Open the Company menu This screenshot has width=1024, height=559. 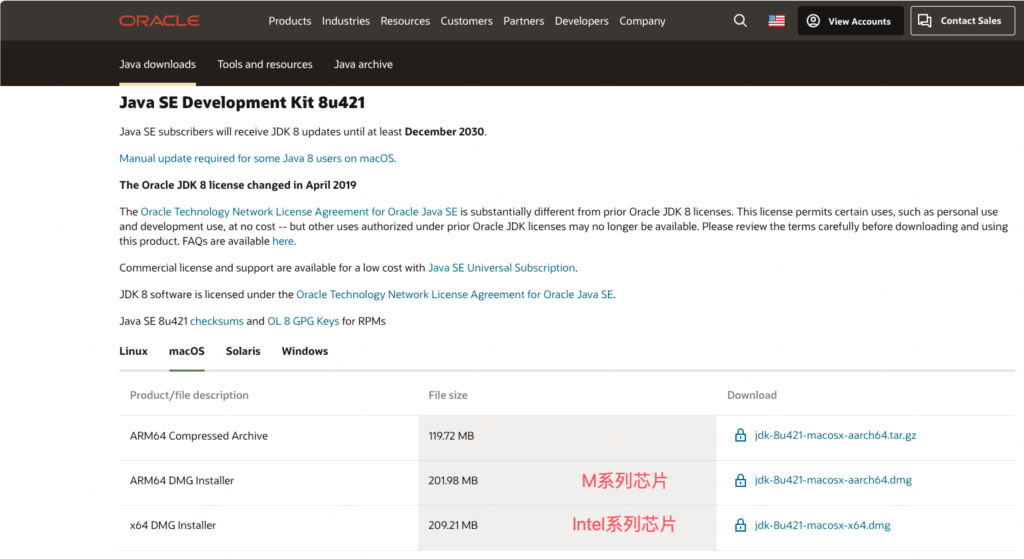pyautogui.click(x=642, y=21)
